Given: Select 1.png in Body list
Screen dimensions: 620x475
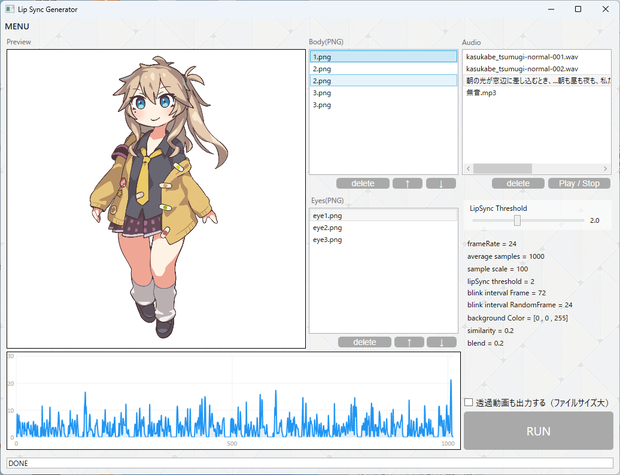Looking at the screenshot, I should pyautogui.click(x=383, y=57).
